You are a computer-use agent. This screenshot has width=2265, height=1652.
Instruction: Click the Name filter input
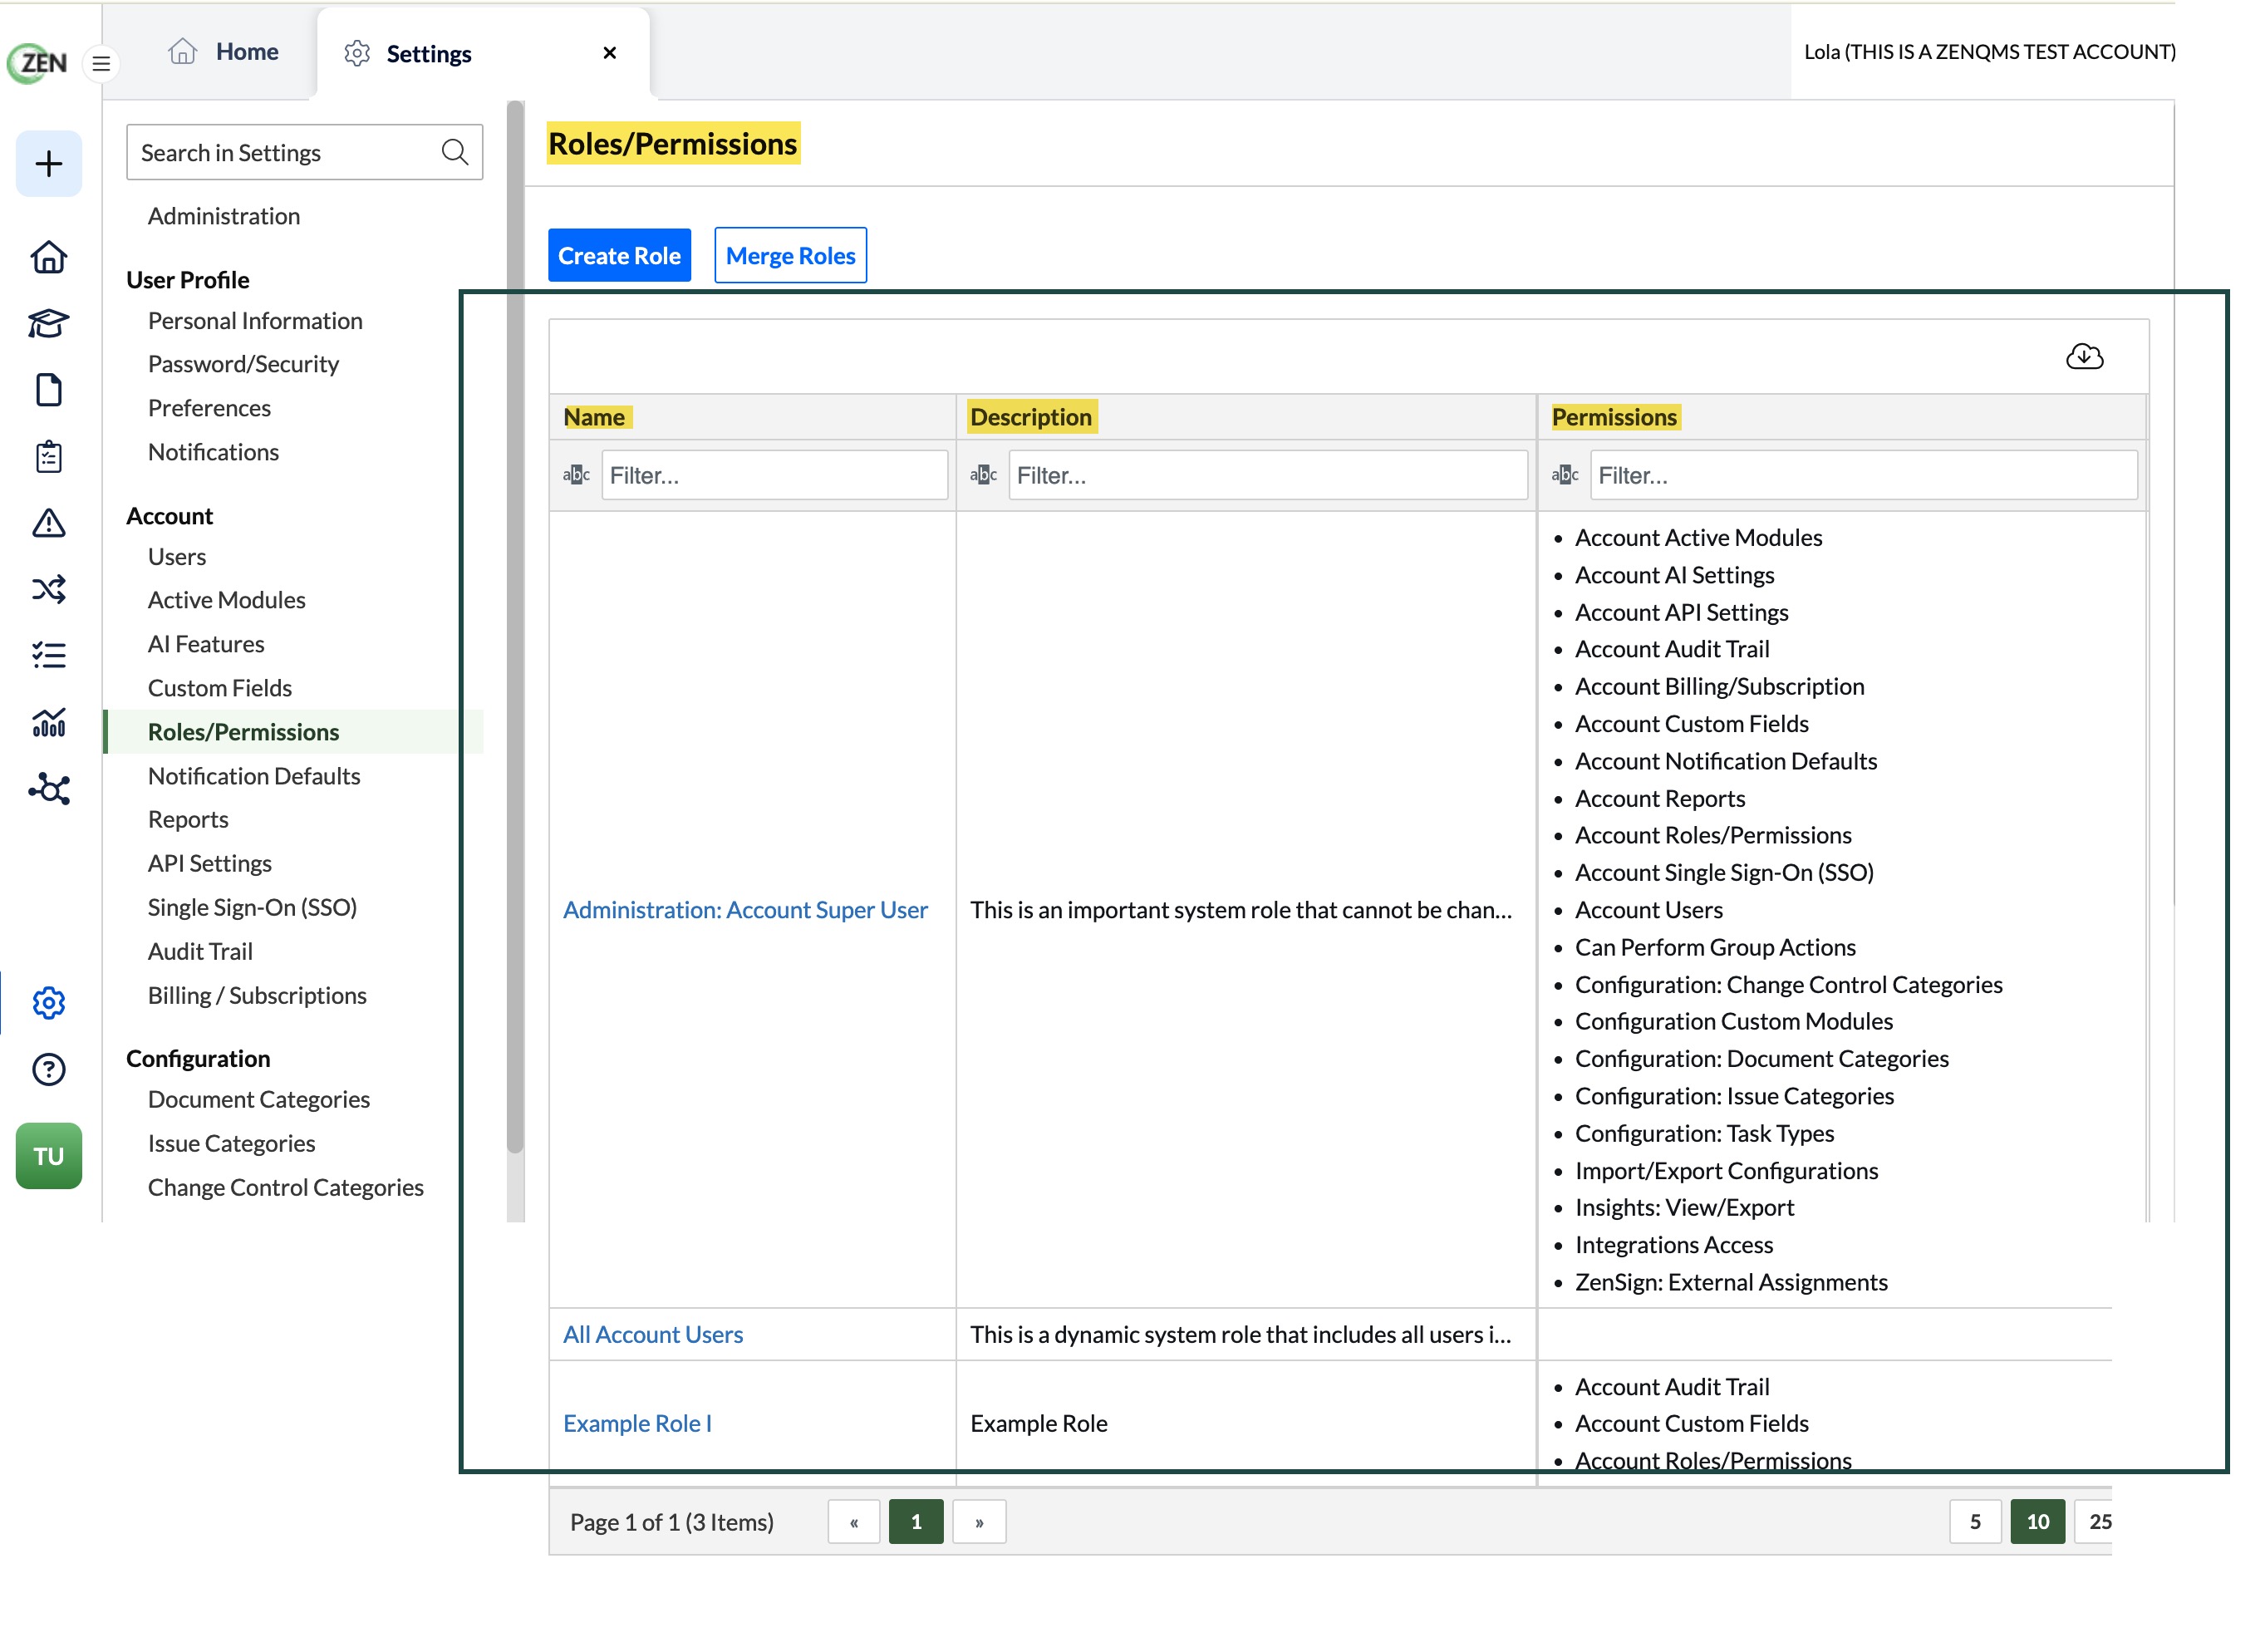775,475
